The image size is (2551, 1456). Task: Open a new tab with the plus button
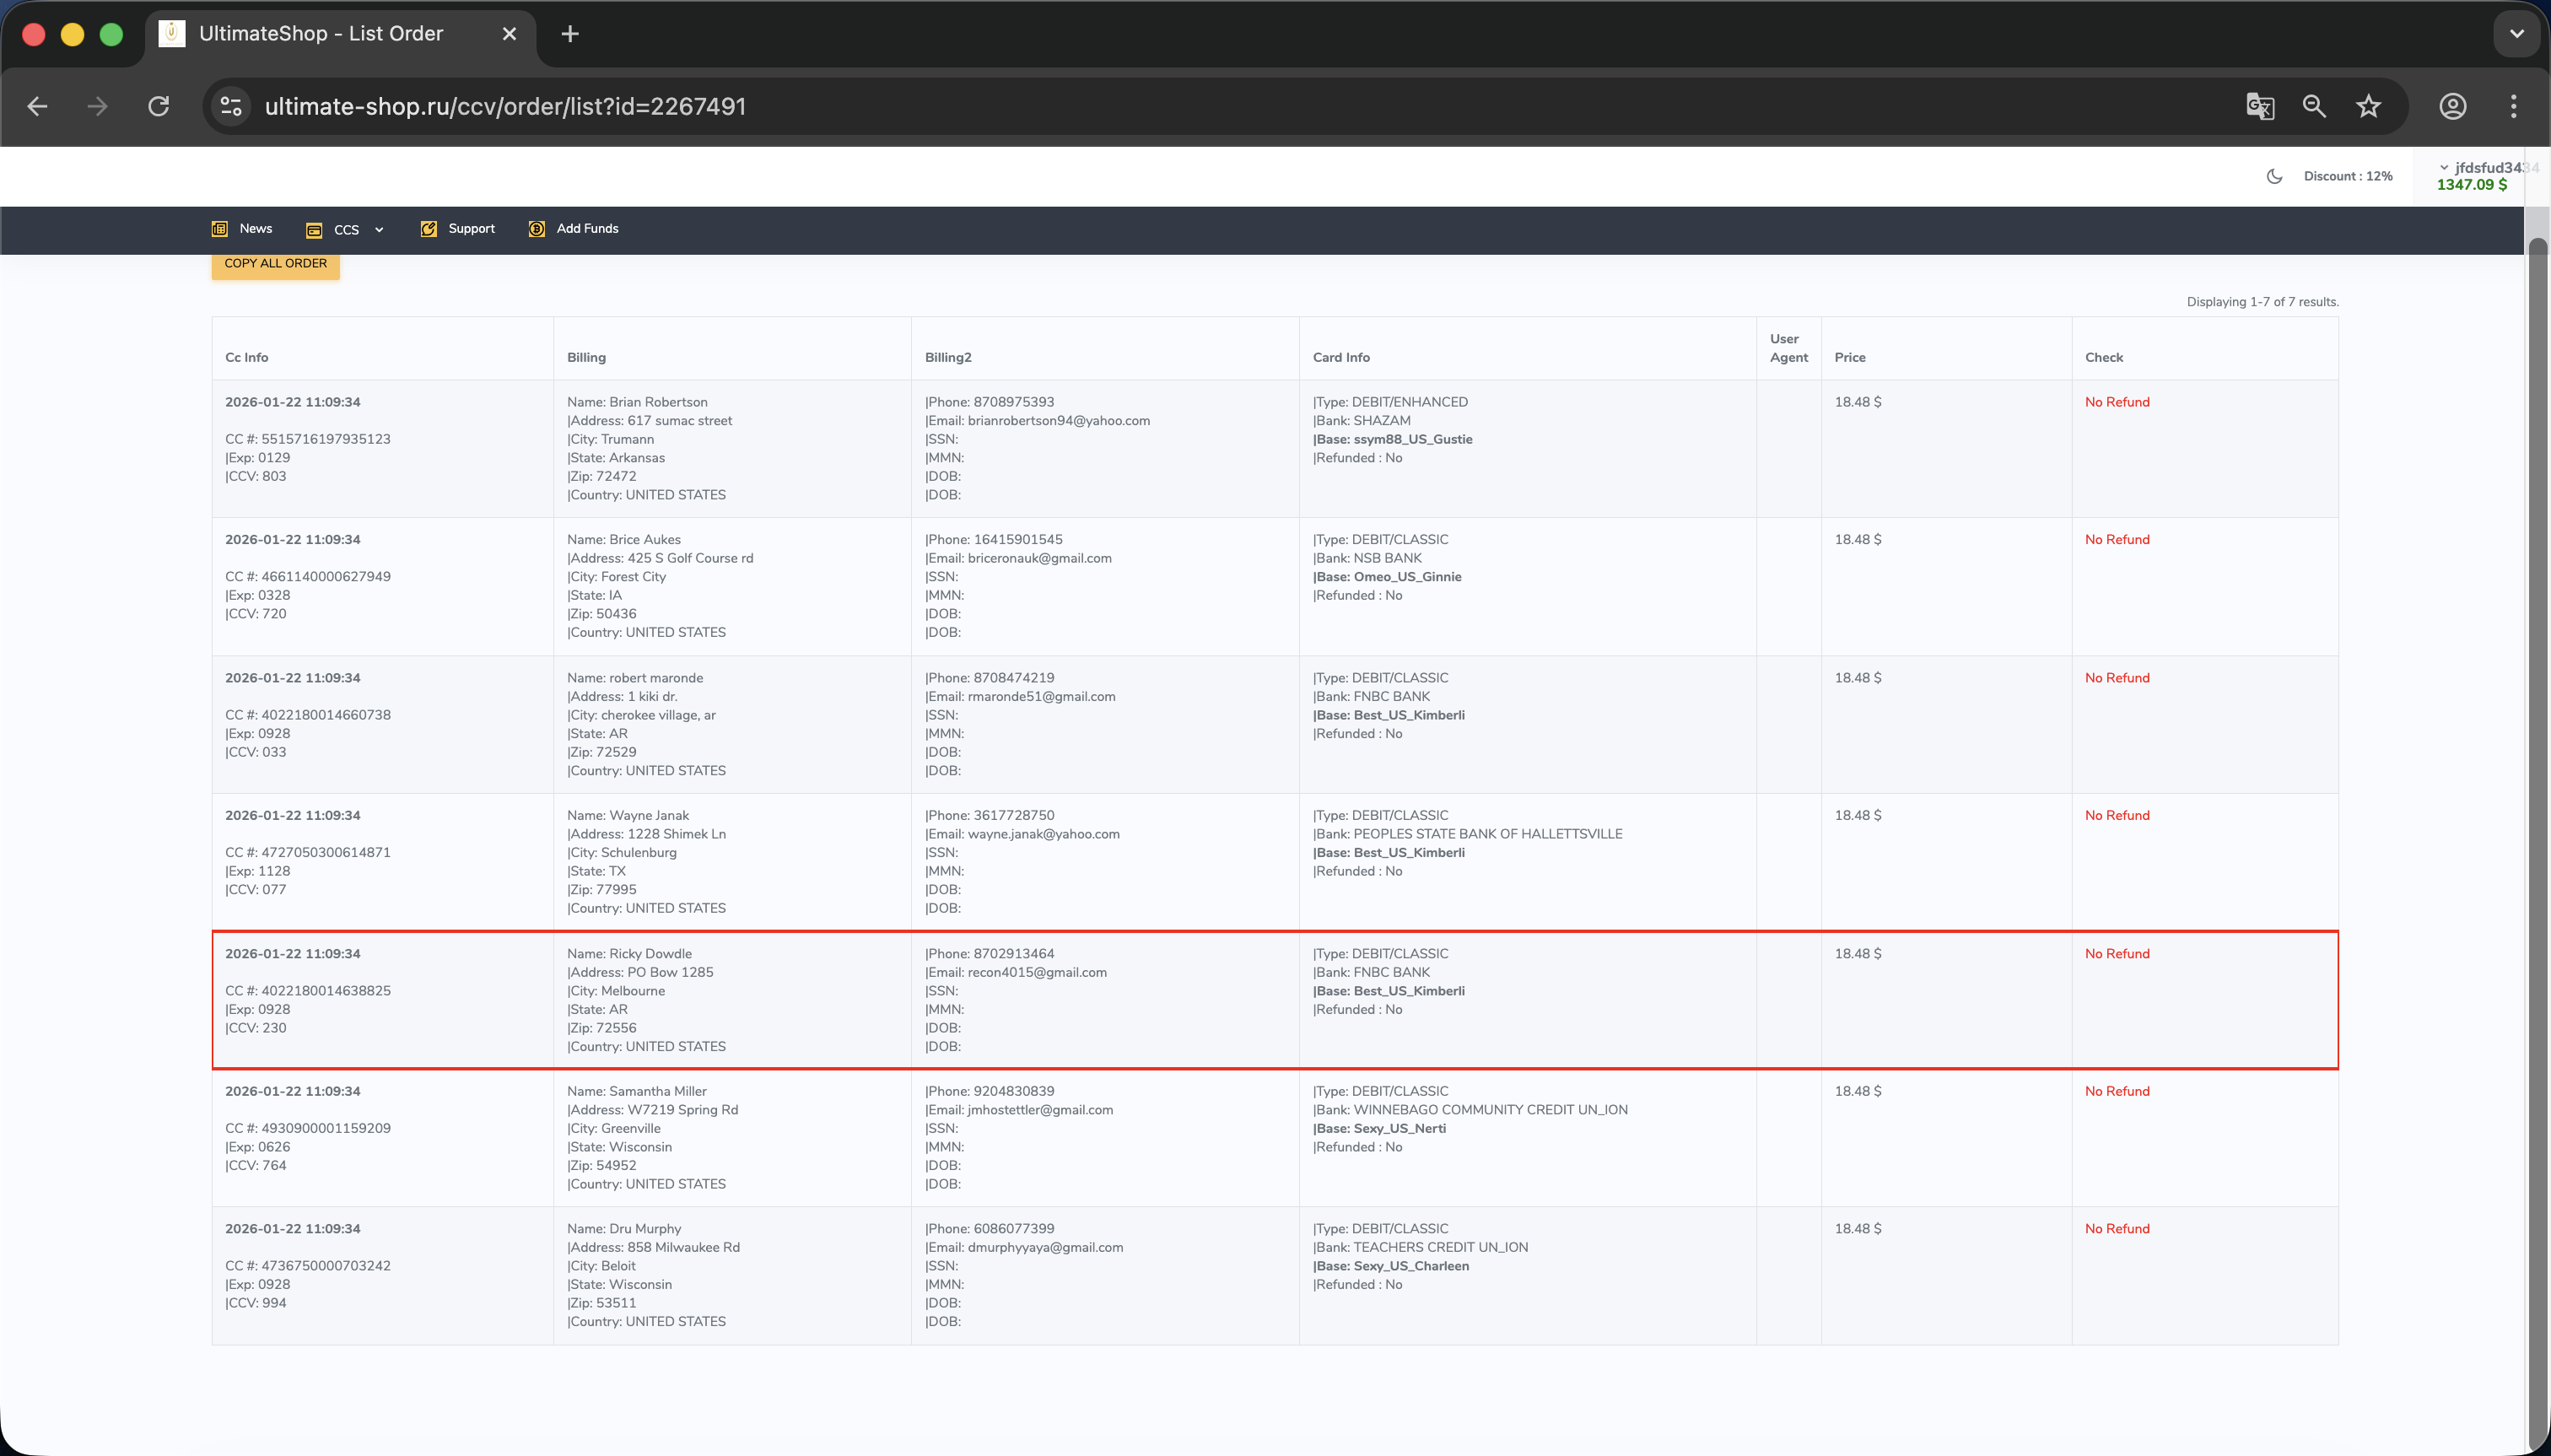(570, 34)
